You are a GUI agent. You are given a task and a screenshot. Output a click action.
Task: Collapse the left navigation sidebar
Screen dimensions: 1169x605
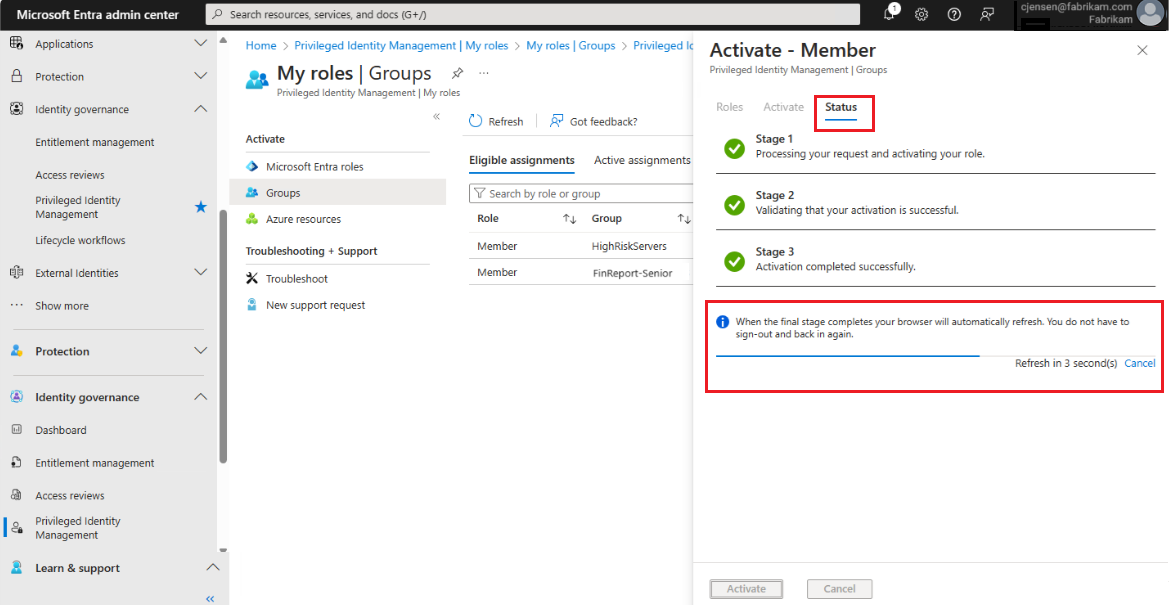pyautogui.click(x=210, y=598)
